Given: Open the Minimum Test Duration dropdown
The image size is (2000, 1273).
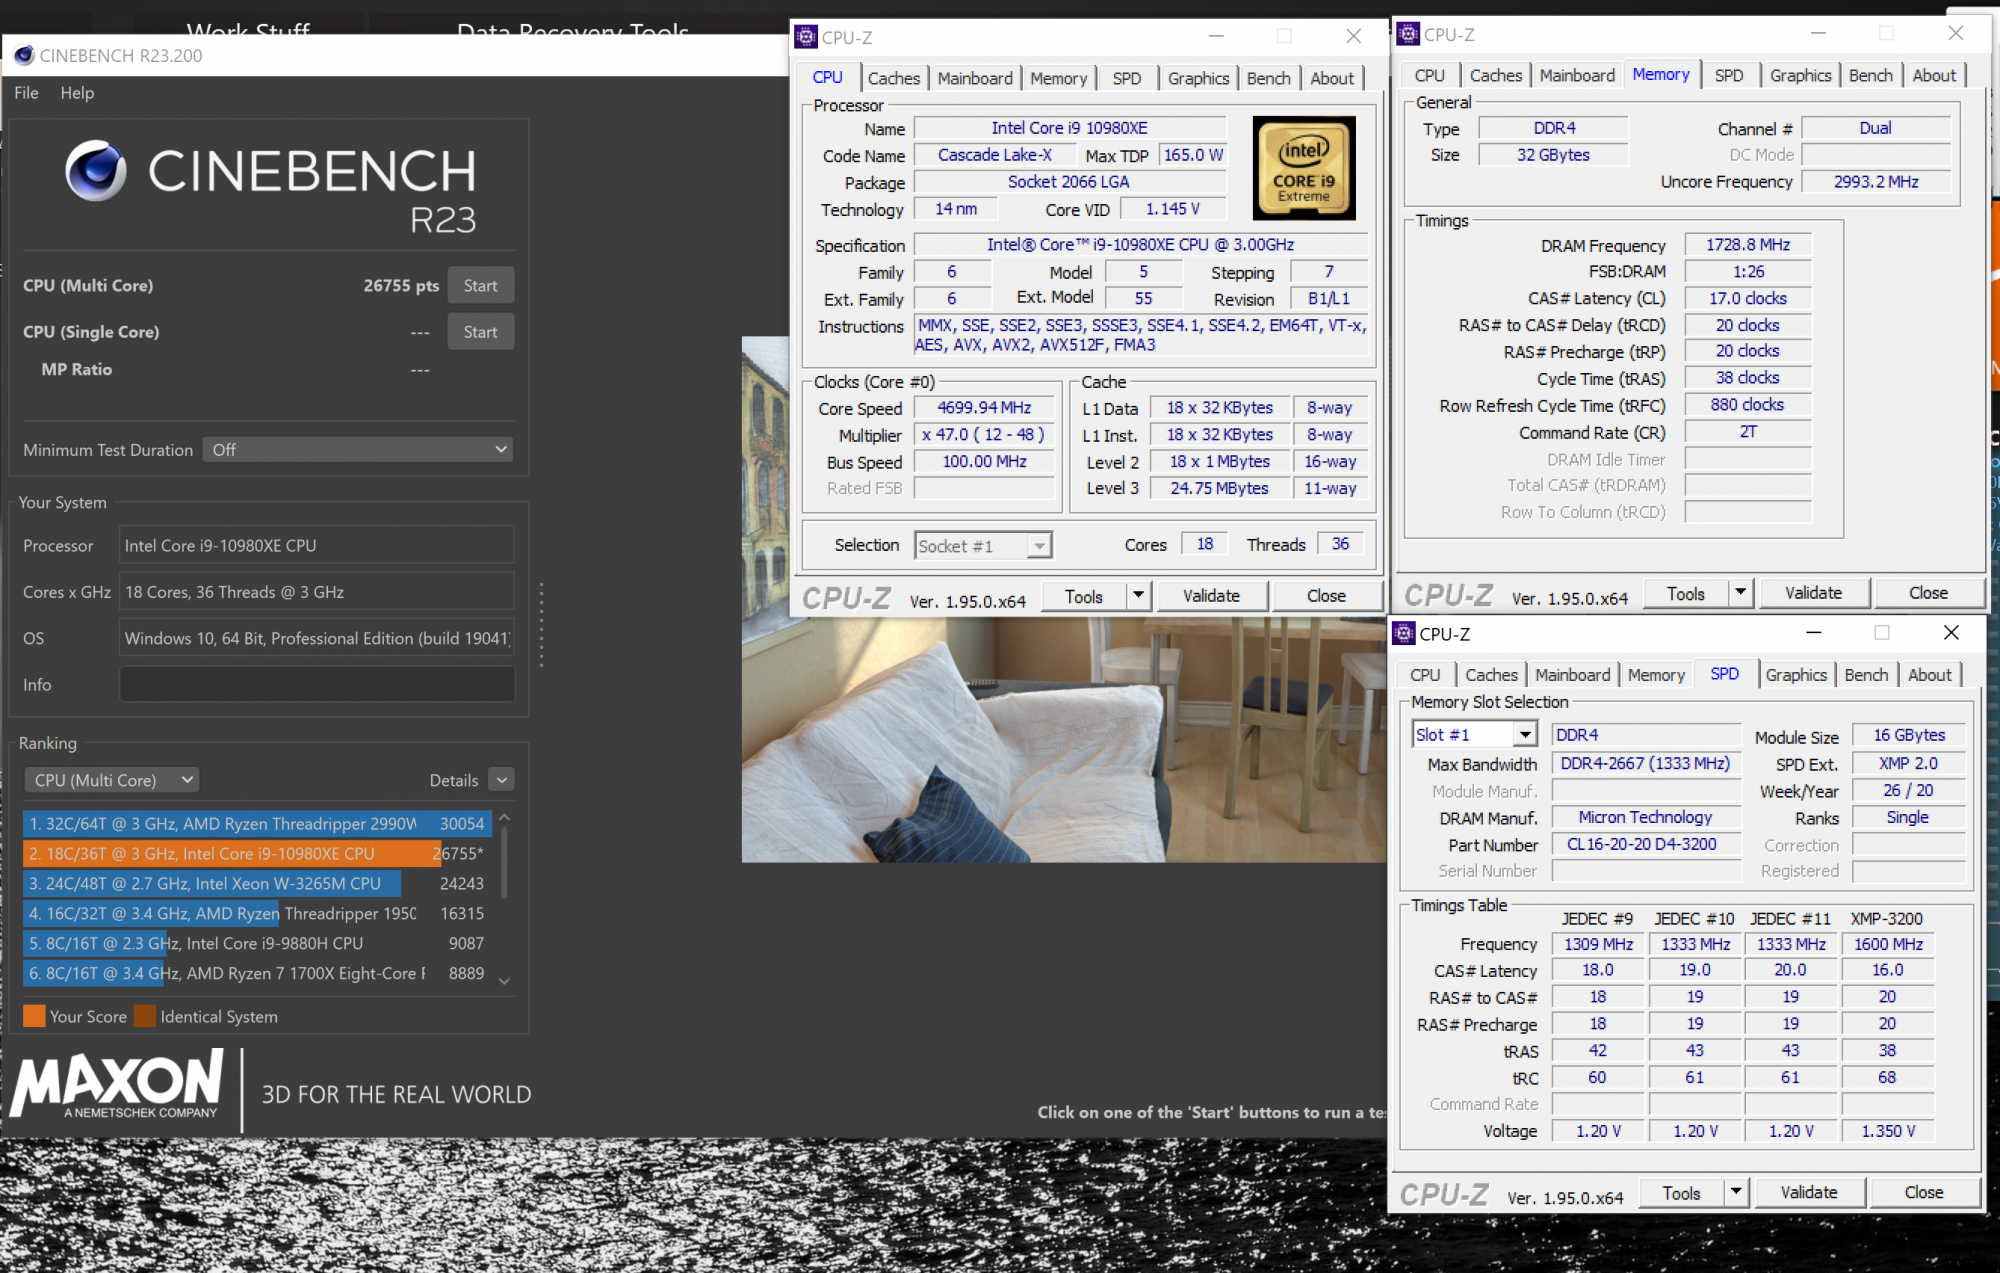Looking at the screenshot, I should coord(358,450).
